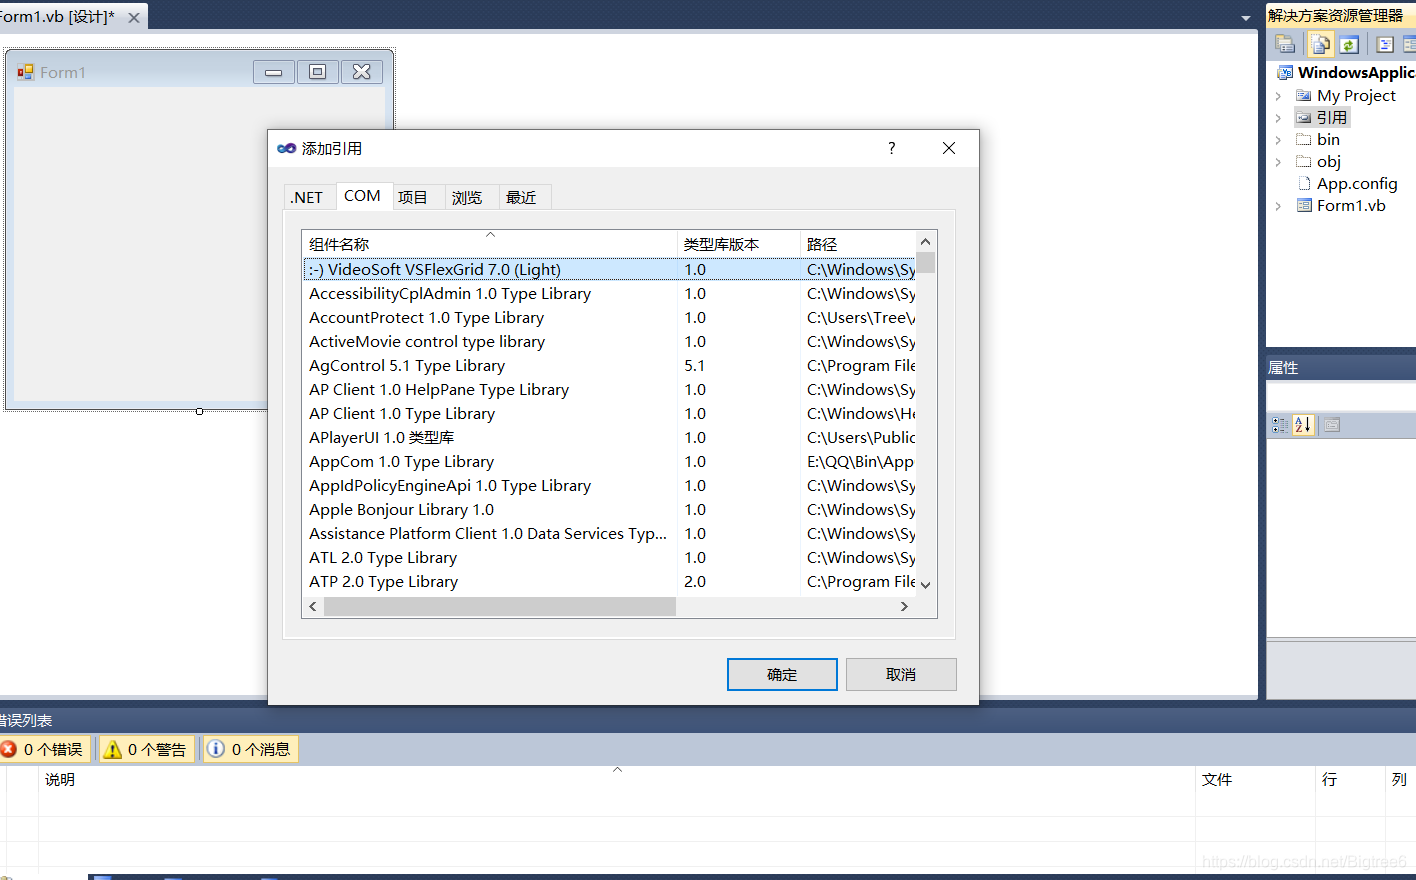1416x880 pixels.
Task: Expand the Form1.vb node
Action: point(1278,206)
